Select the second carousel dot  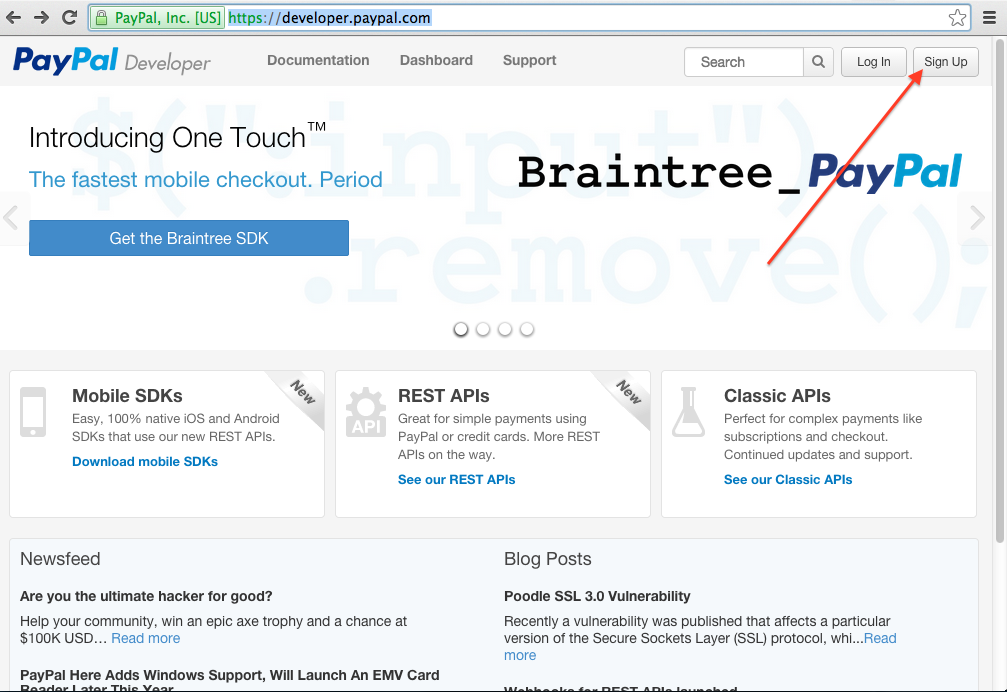(483, 329)
